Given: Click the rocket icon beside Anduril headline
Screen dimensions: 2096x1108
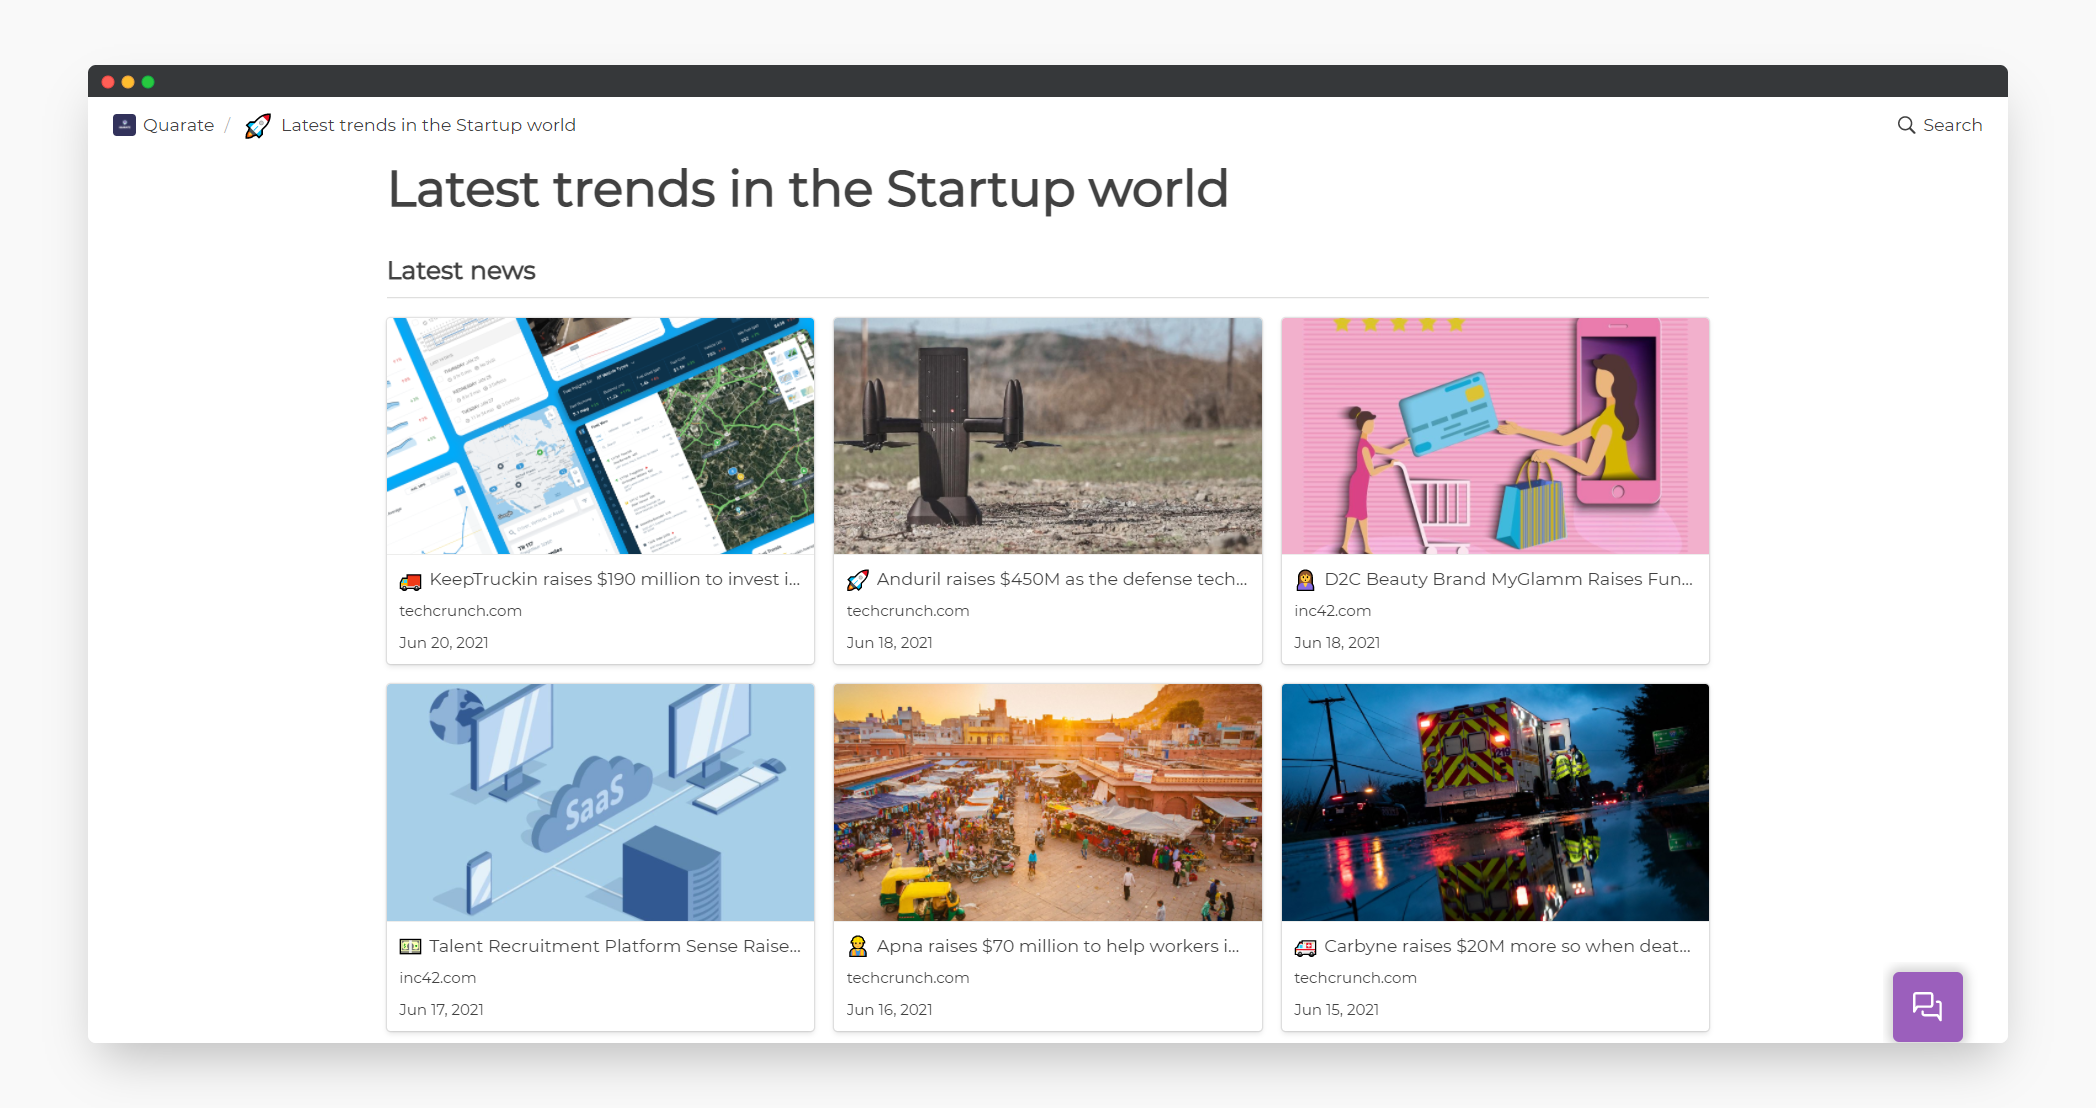Looking at the screenshot, I should (x=857, y=580).
